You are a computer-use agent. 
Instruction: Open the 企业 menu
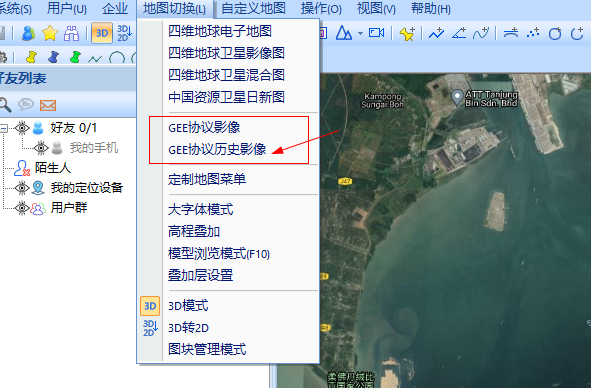tap(115, 8)
